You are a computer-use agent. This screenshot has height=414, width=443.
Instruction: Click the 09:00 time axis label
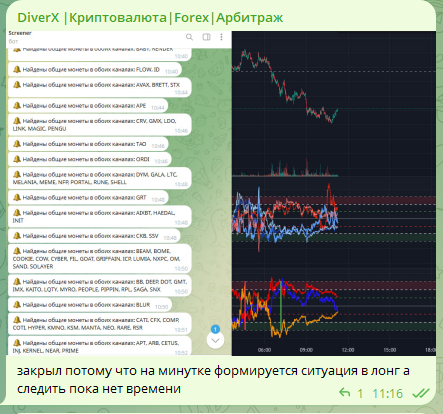point(306,350)
